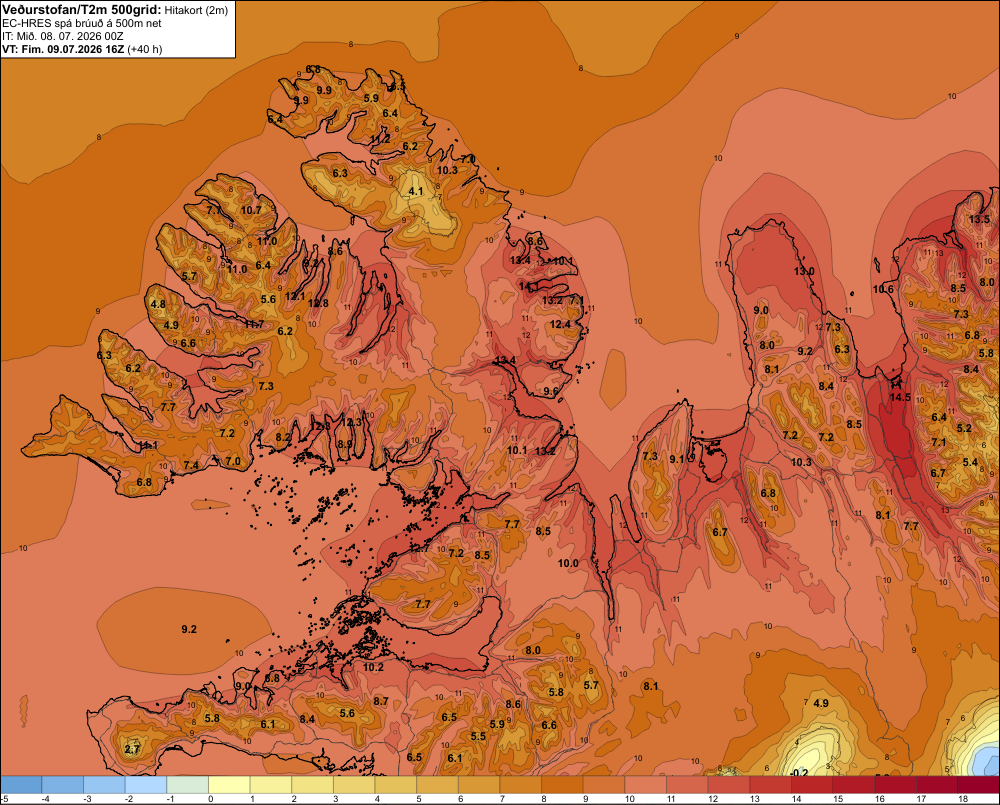The width and height of the screenshot is (1000, 805).
Task: Click the 2.7 temperature label
Action: [132, 749]
